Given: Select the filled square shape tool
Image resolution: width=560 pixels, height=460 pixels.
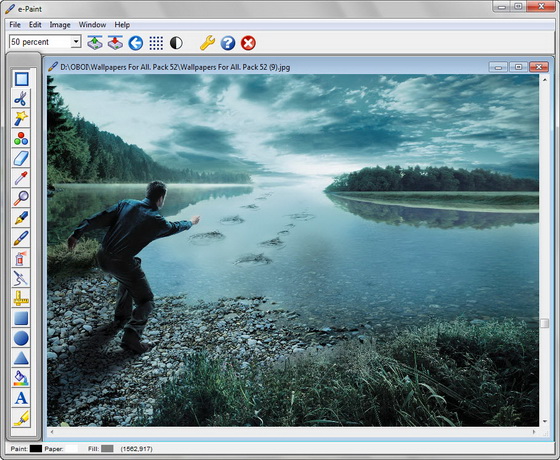Looking at the screenshot, I should coord(21,318).
